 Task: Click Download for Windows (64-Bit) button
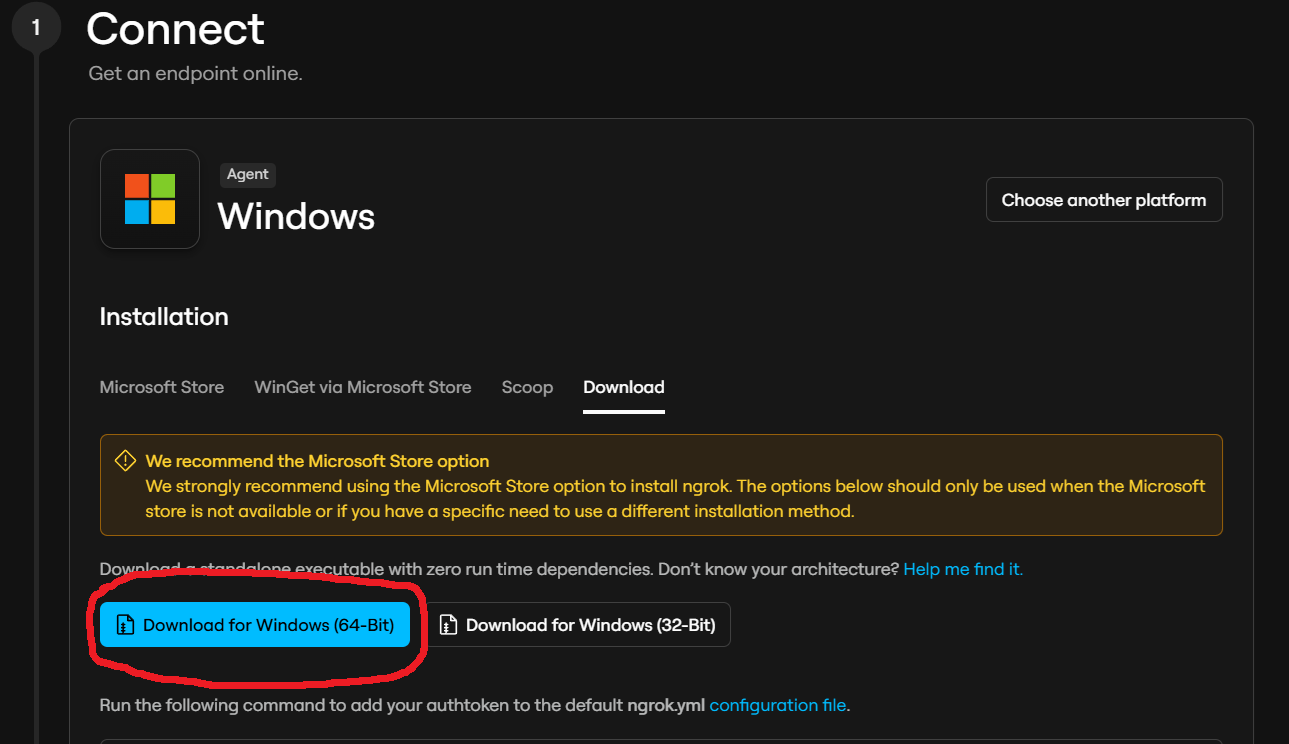[255, 625]
